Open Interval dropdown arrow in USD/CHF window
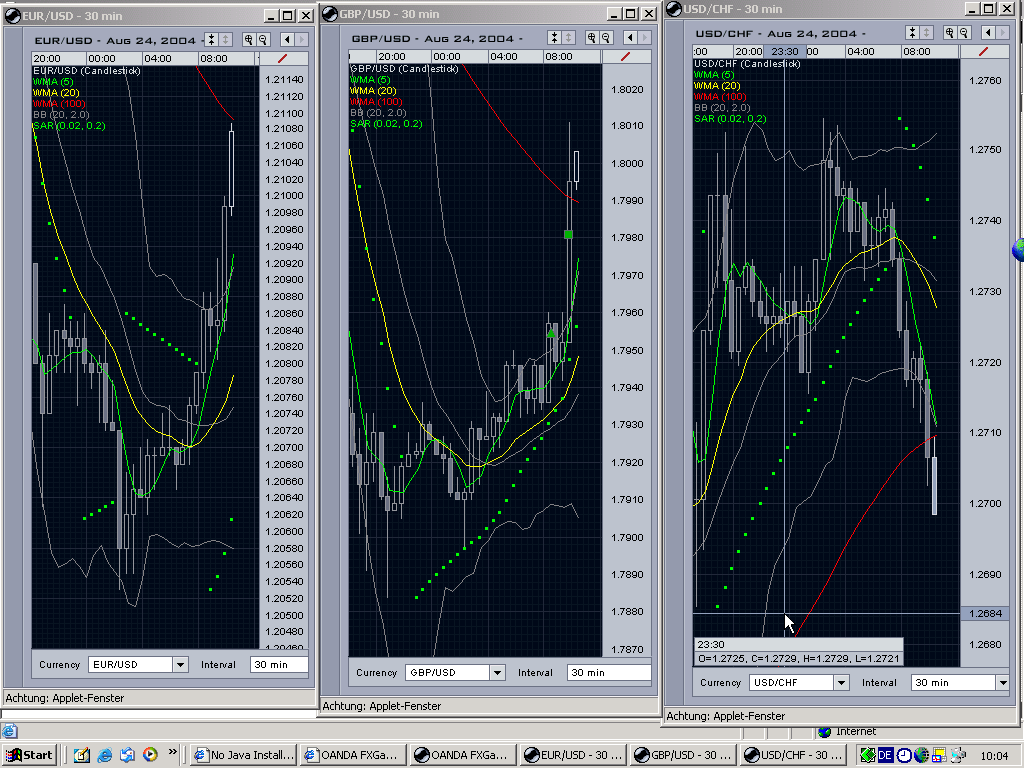The width and height of the screenshot is (1024, 768). [1002, 682]
